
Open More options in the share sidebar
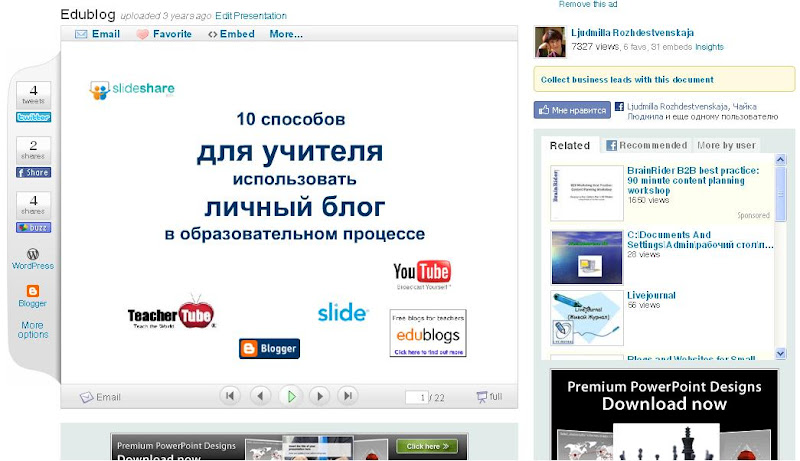[33, 329]
